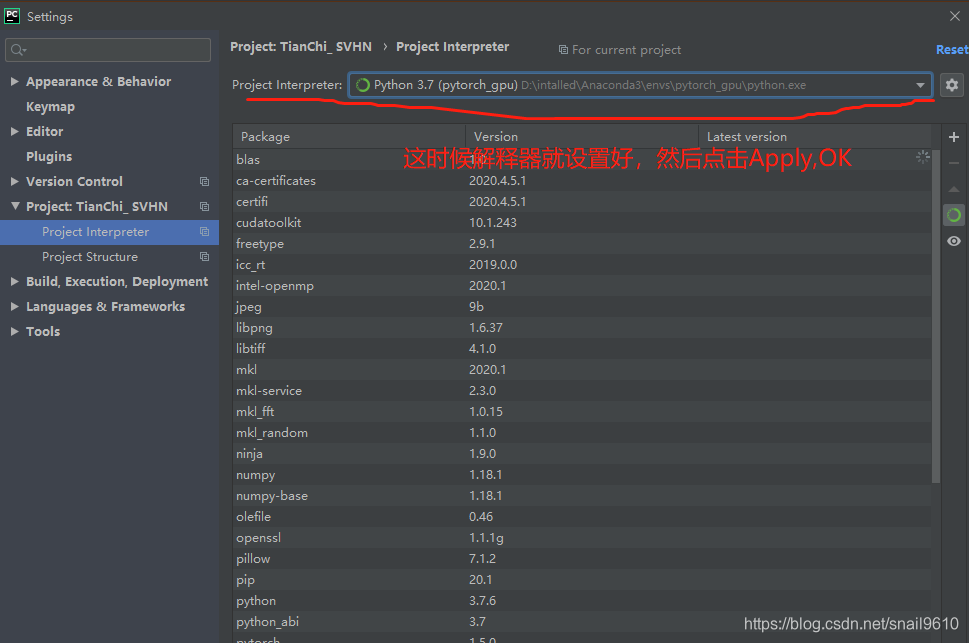Select the mkl-service package row

(582, 391)
